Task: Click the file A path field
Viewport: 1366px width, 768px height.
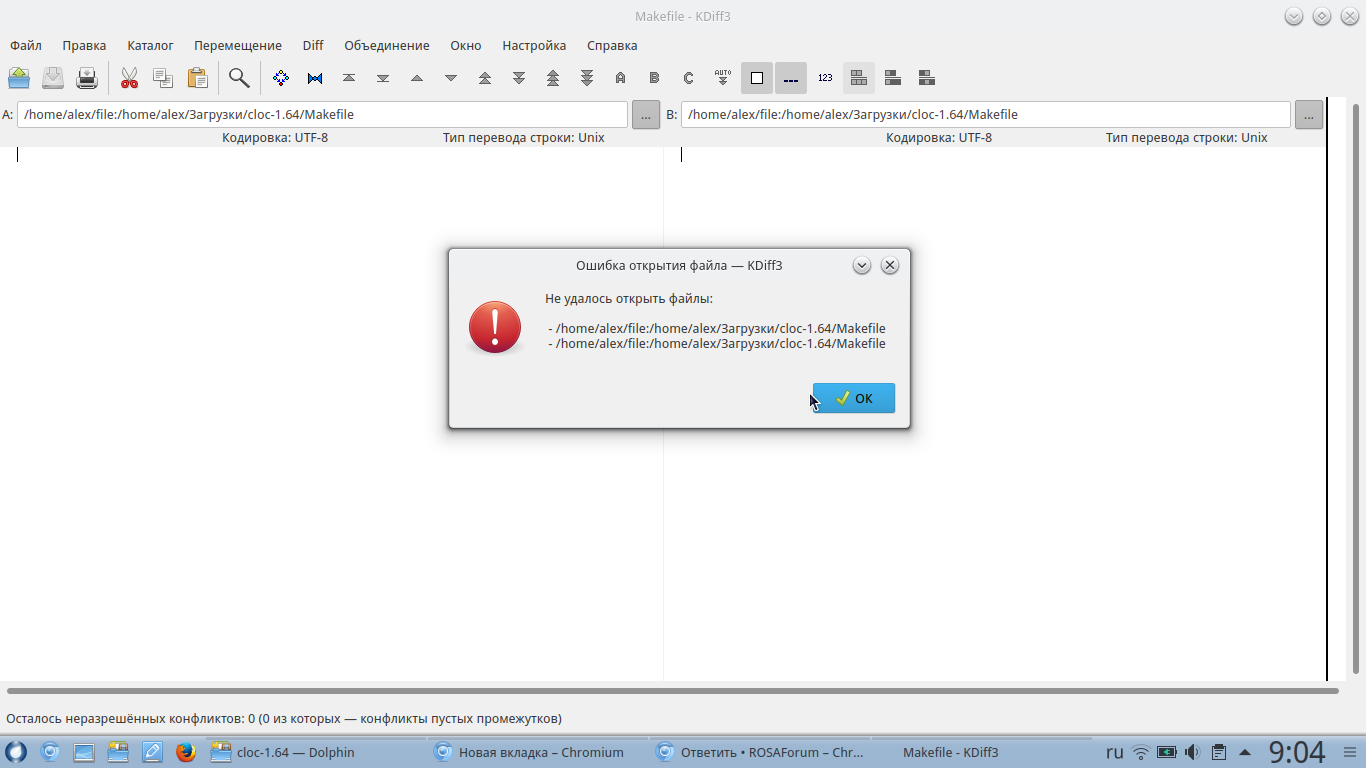Action: pos(322,114)
